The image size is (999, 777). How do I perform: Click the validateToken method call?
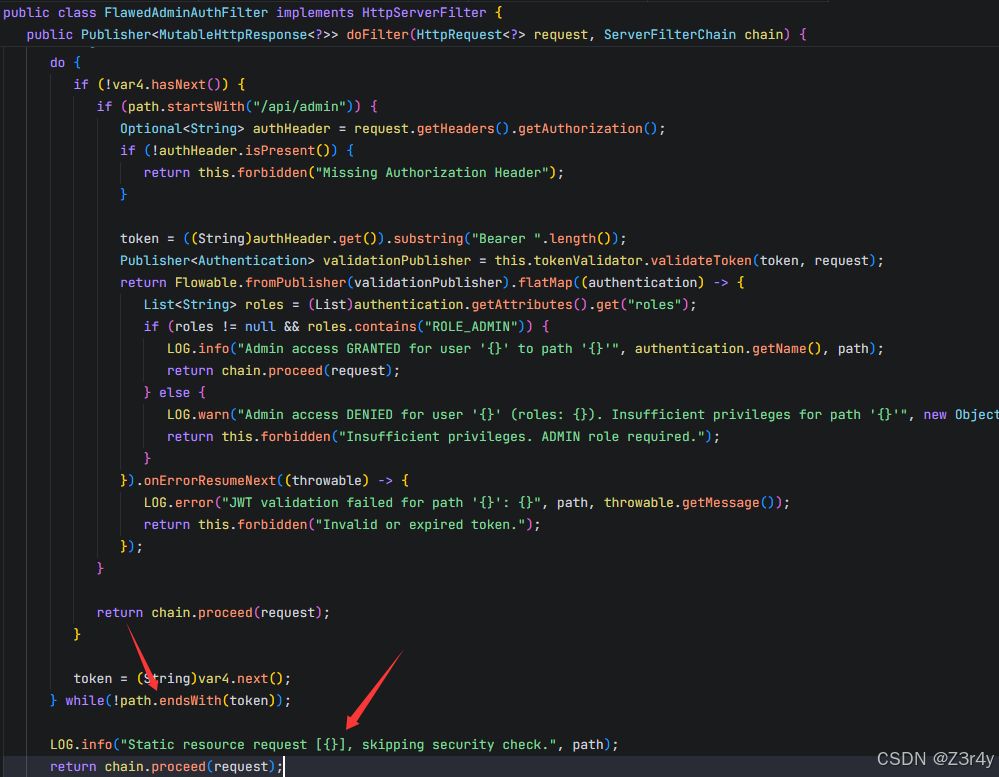click(701, 260)
